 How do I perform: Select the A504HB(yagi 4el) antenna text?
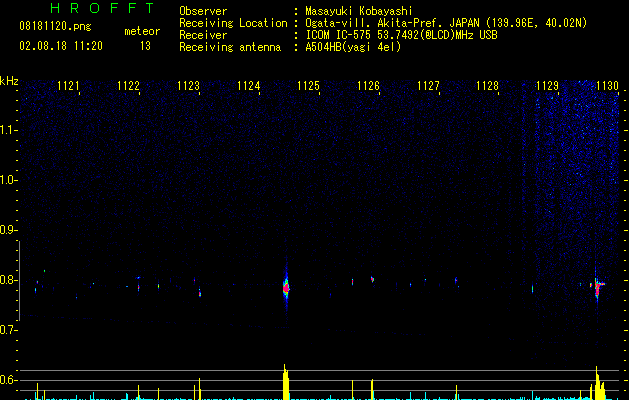coord(353,47)
